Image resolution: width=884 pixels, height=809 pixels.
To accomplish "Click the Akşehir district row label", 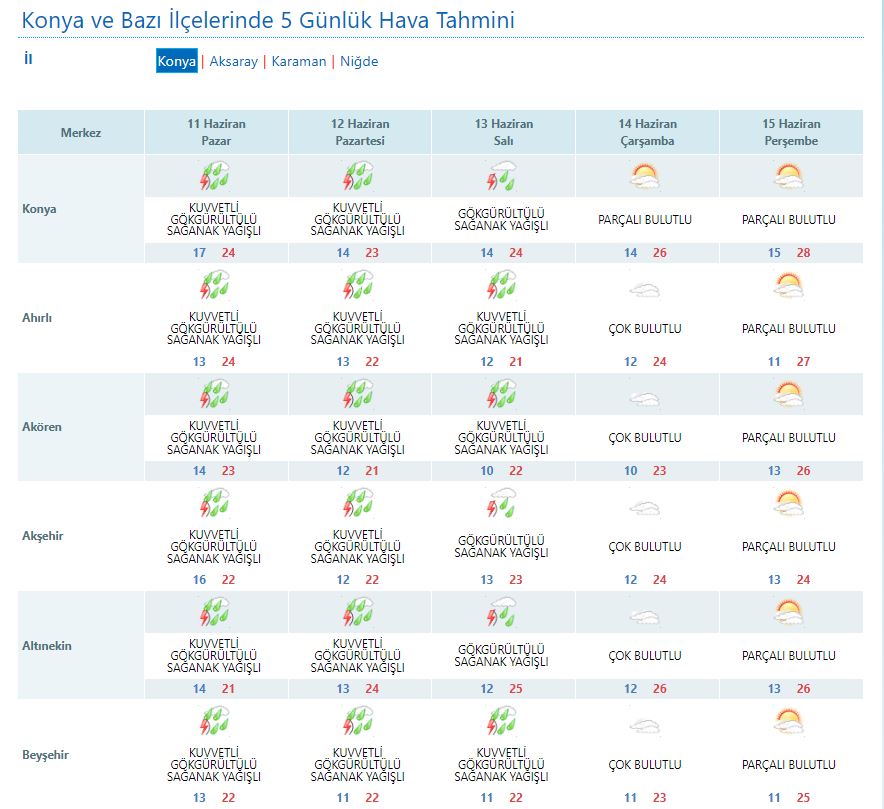I will pos(43,536).
